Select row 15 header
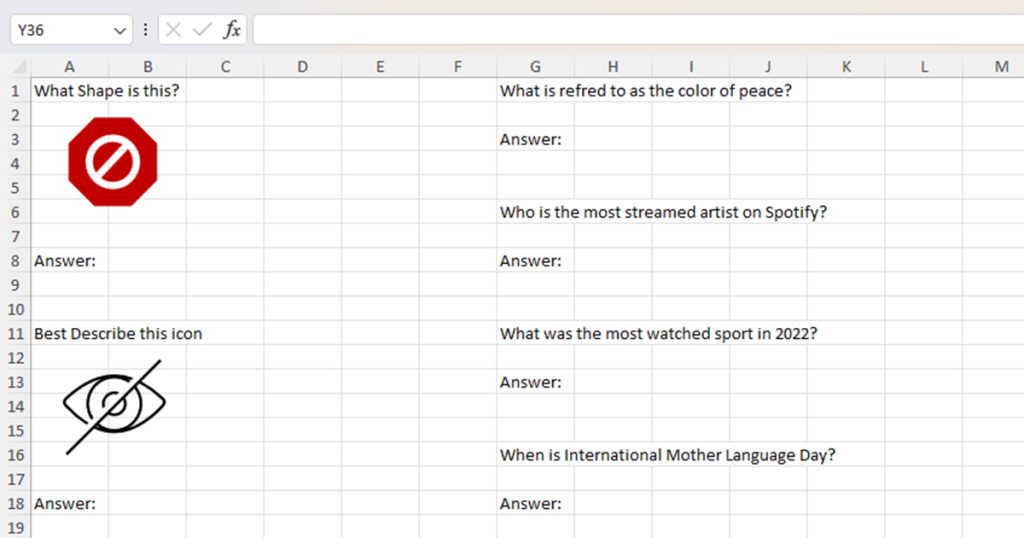Screen dimensions: 1024x538 (15, 431)
